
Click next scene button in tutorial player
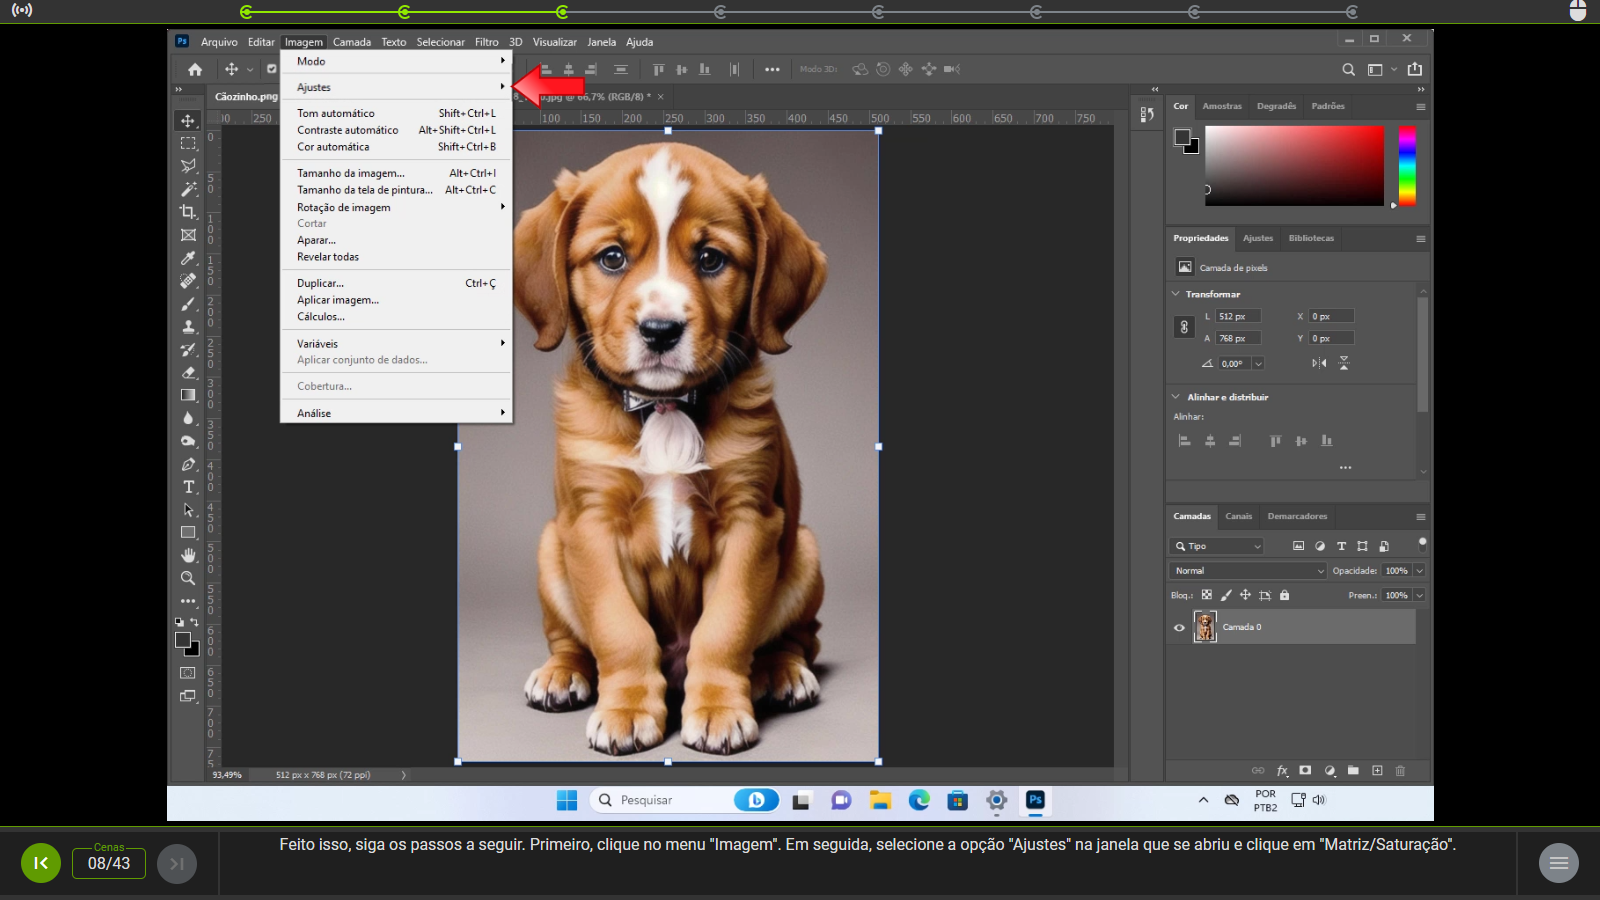[x=176, y=863]
